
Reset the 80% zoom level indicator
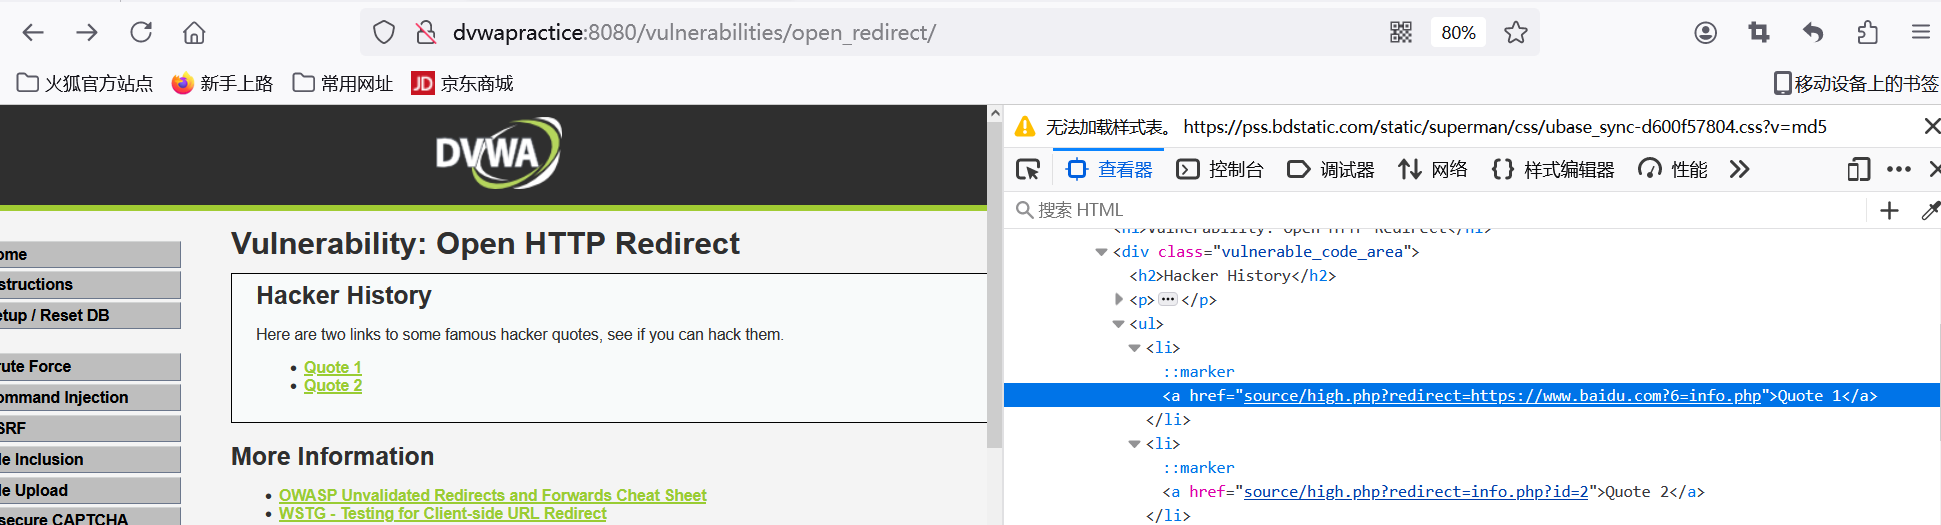(1458, 32)
